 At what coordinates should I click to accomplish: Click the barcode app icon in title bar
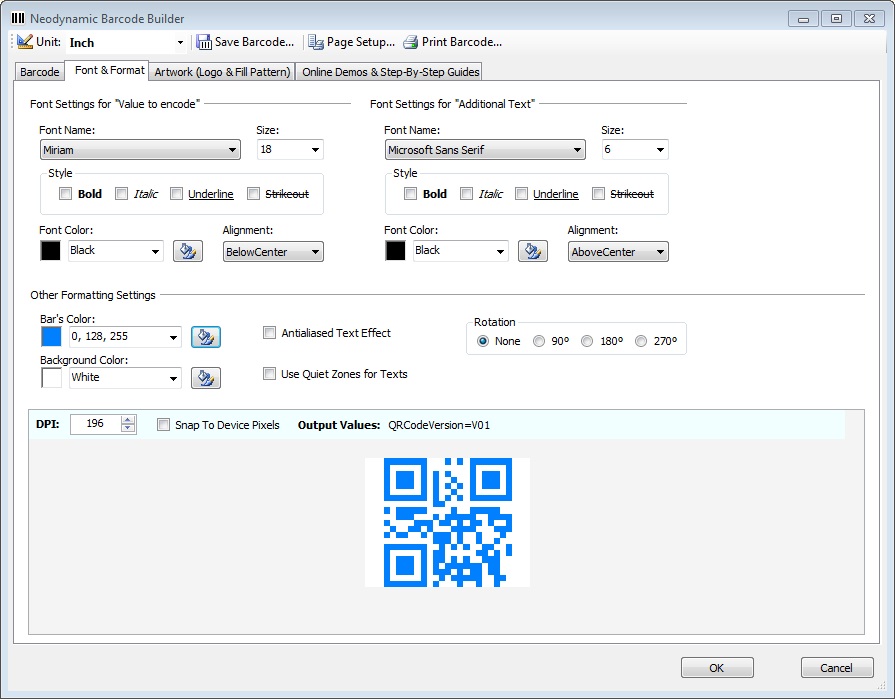point(18,18)
